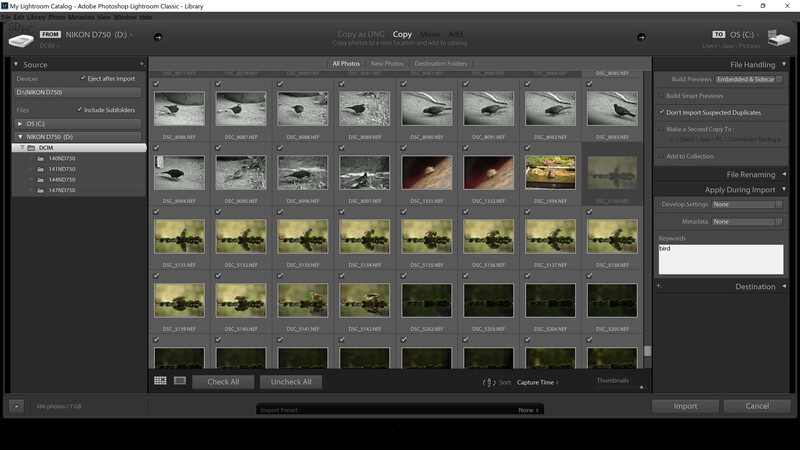Toggle Don't Import Suspected Duplicates
Viewport: 800px width, 450px height.
pyautogui.click(x=661, y=112)
